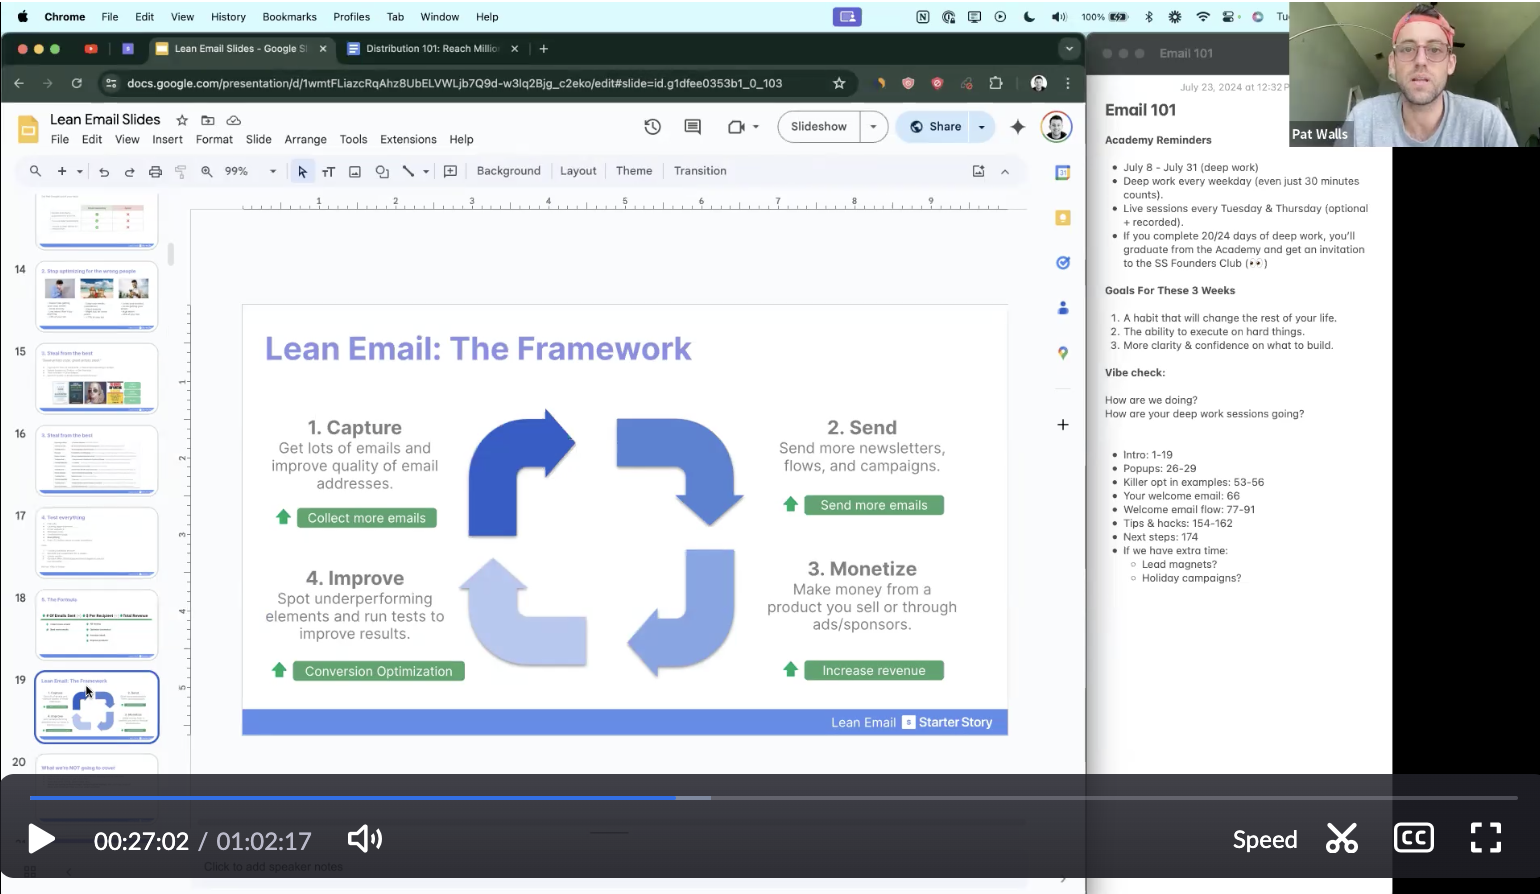The height and width of the screenshot is (894, 1540).
Task: Mute the video volume
Action: tap(364, 839)
